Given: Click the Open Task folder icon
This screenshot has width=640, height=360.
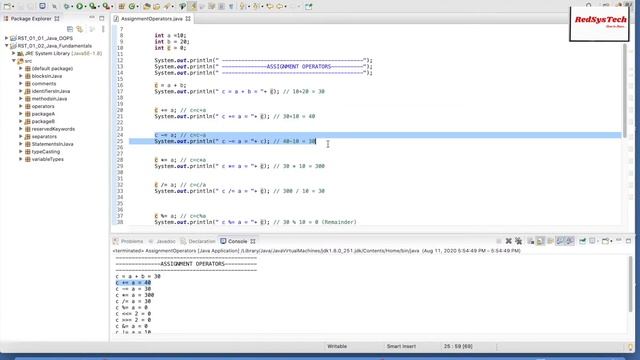Looking at the screenshot, I should [157, 6].
